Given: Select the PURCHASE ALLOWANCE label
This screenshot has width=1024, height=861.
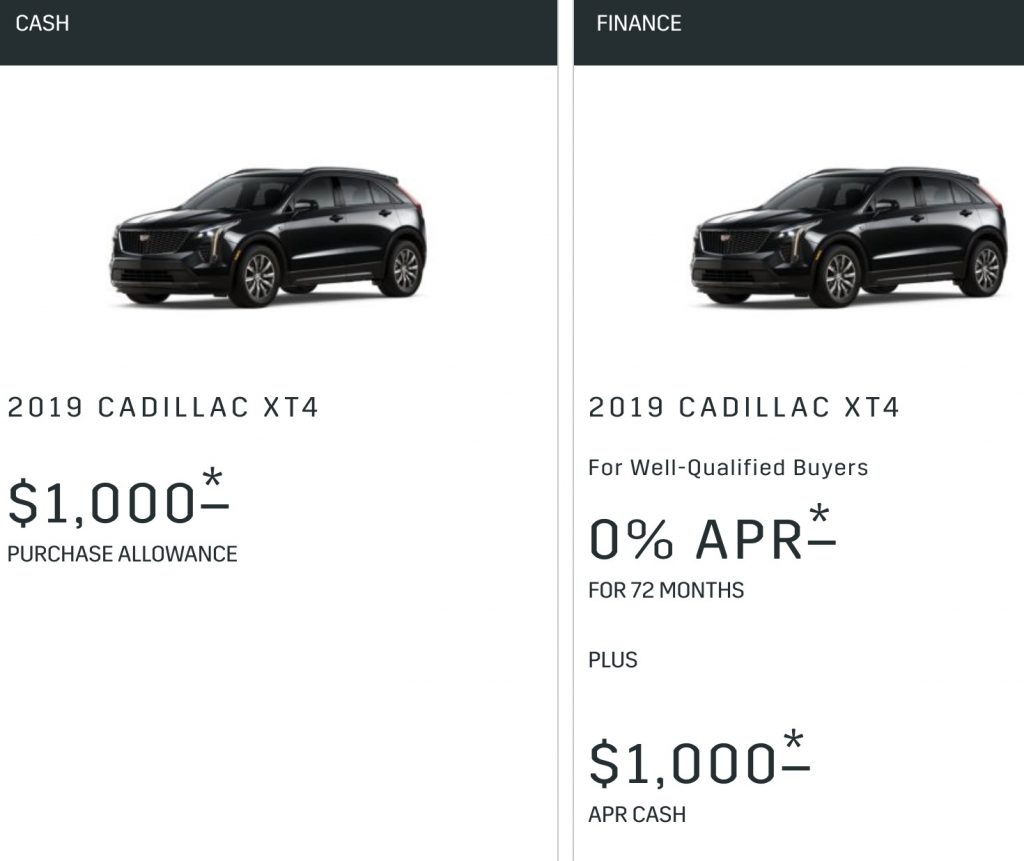Looking at the screenshot, I should pos(122,554).
